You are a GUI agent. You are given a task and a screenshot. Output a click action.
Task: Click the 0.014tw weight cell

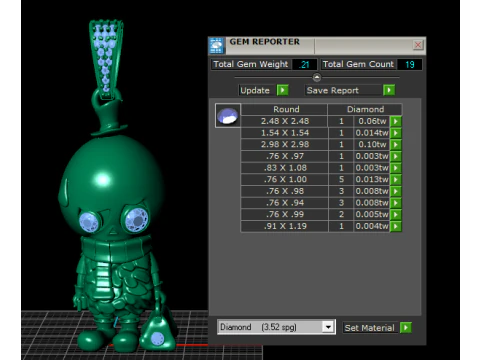click(372, 133)
